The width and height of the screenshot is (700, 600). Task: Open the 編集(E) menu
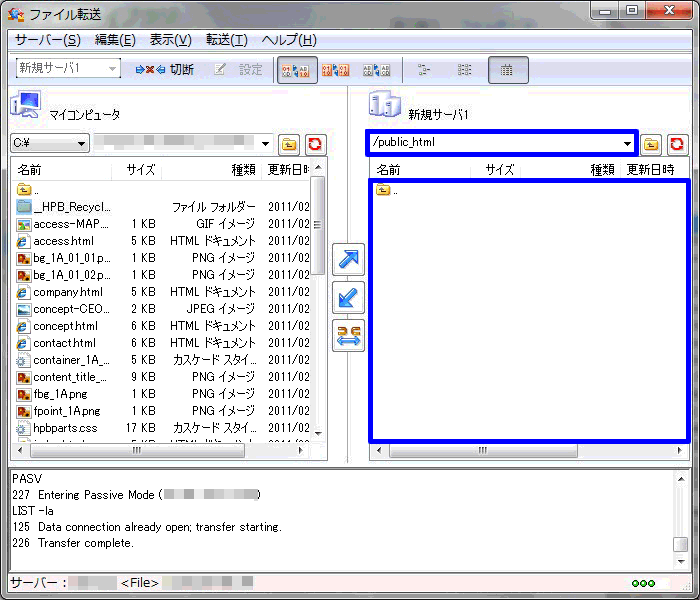115,40
